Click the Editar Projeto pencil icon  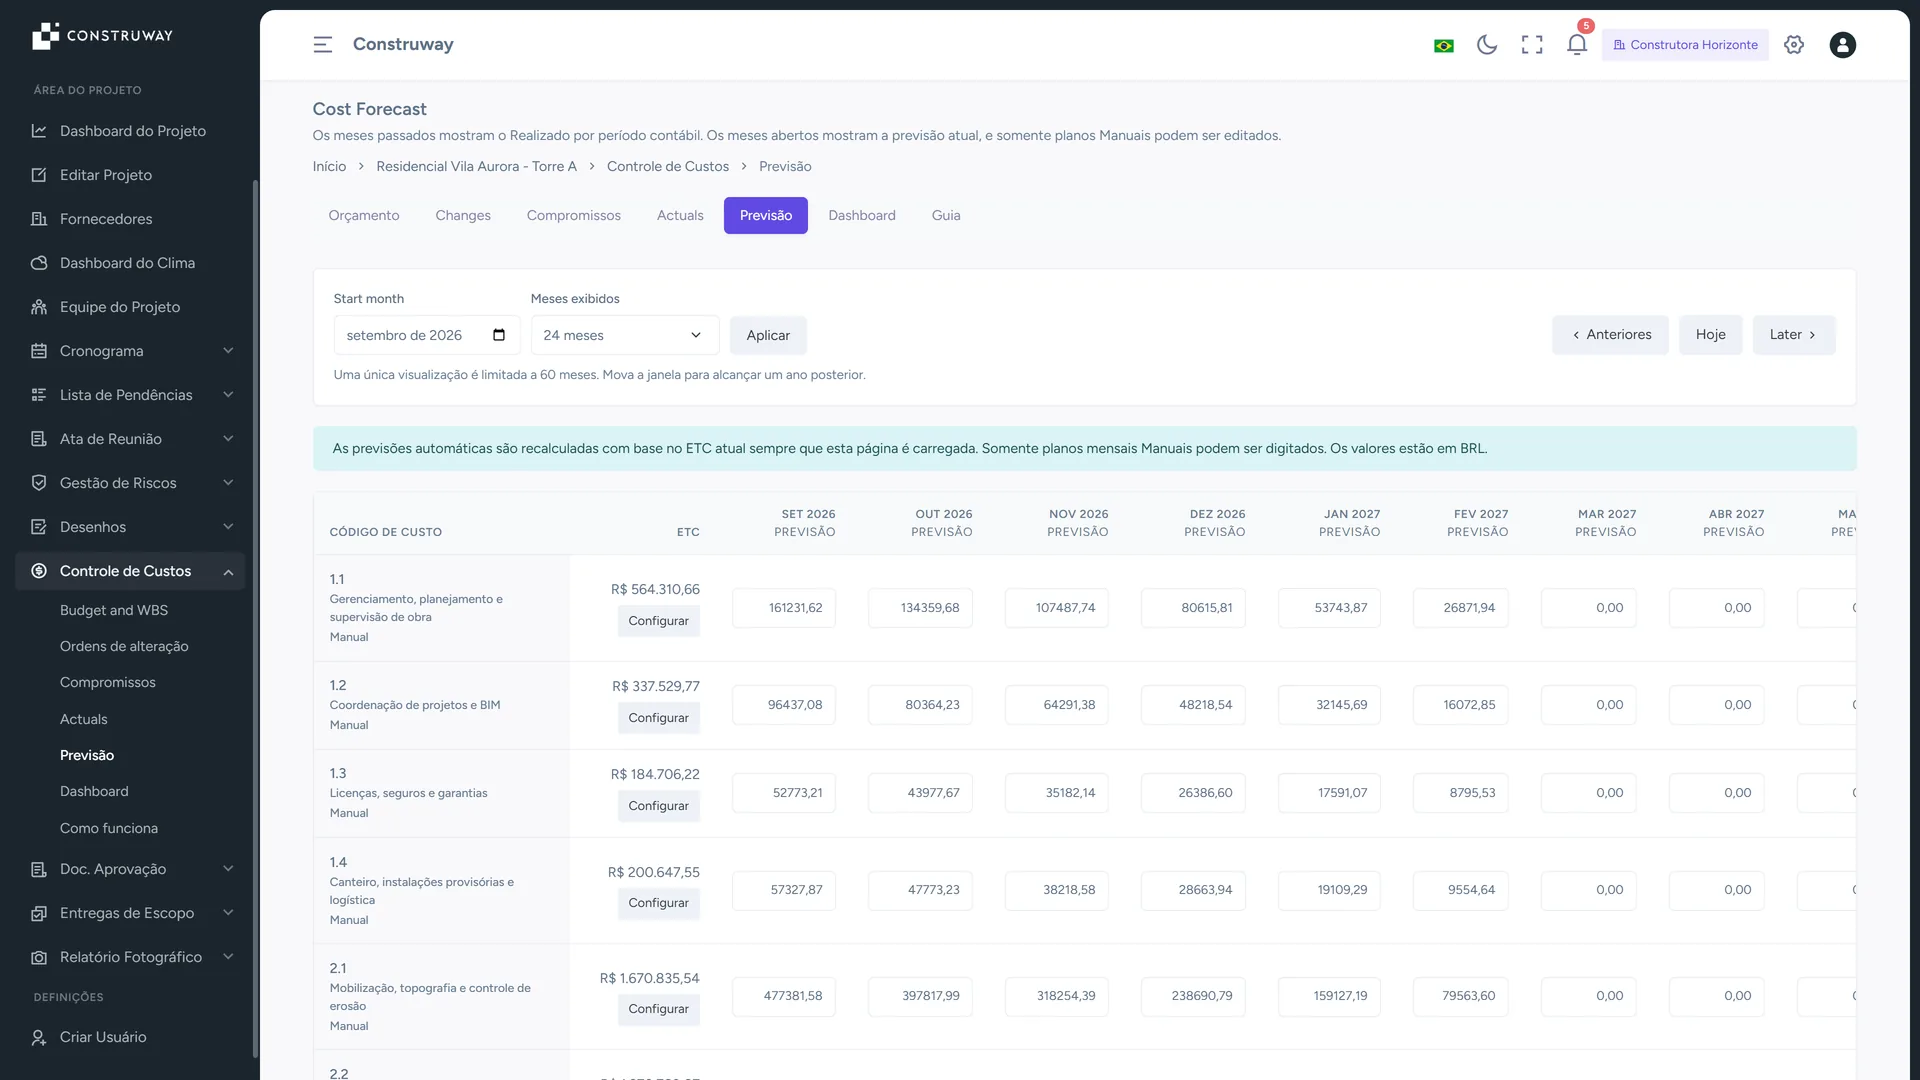click(x=39, y=175)
